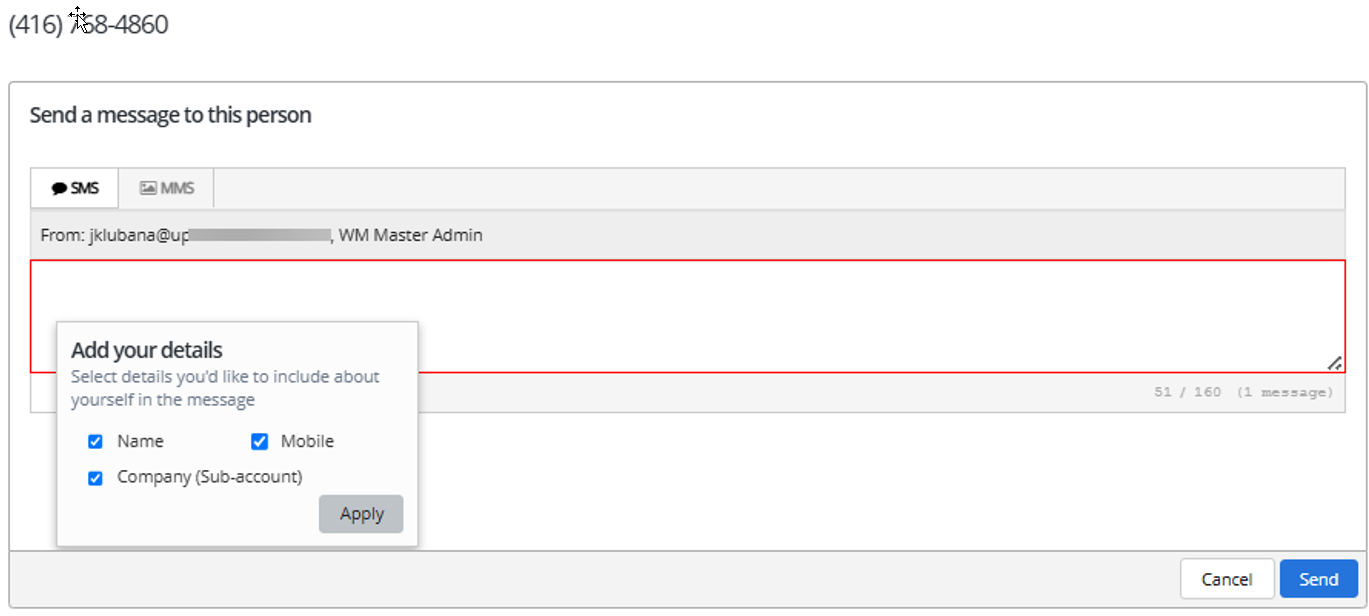
Task: Click the Cancel button
Action: [1226, 578]
